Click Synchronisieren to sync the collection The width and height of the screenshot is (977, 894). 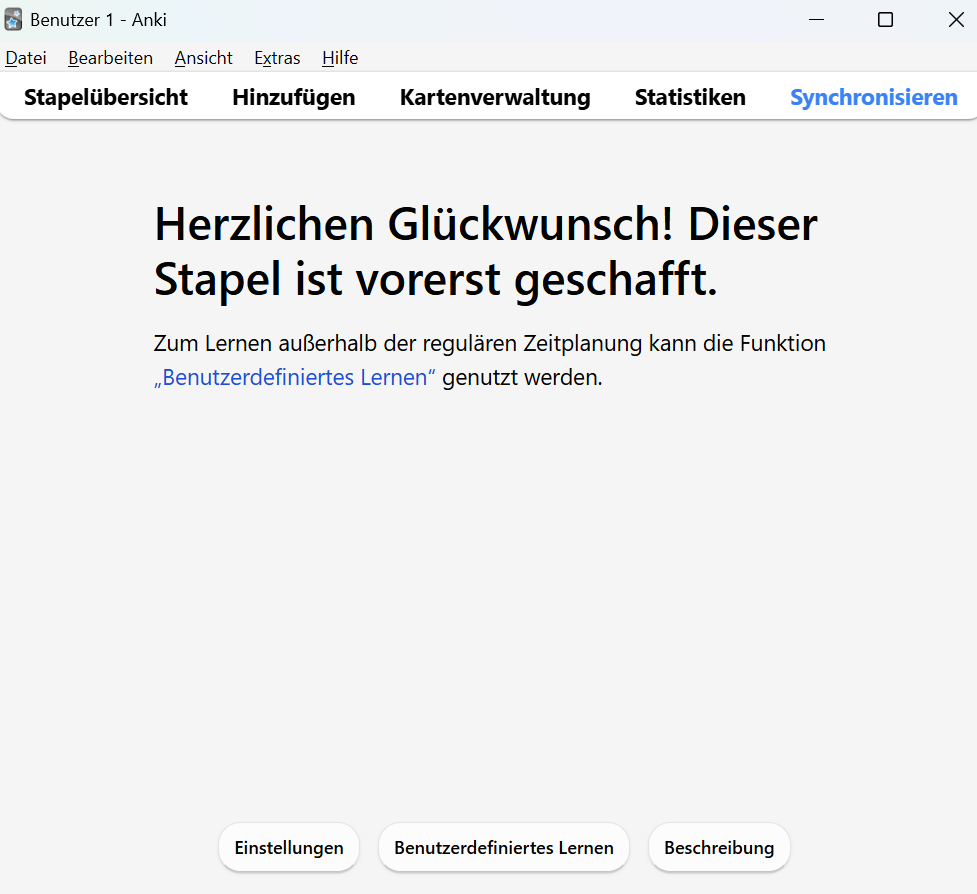874,97
